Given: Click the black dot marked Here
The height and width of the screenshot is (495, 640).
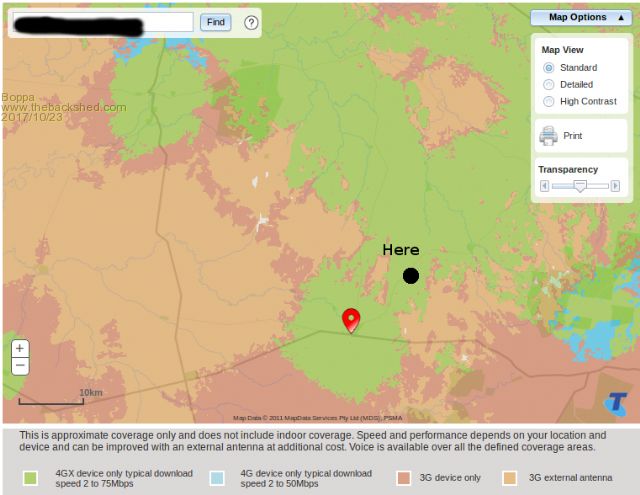Looking at the screenshot, I should (x=411, y=276).
